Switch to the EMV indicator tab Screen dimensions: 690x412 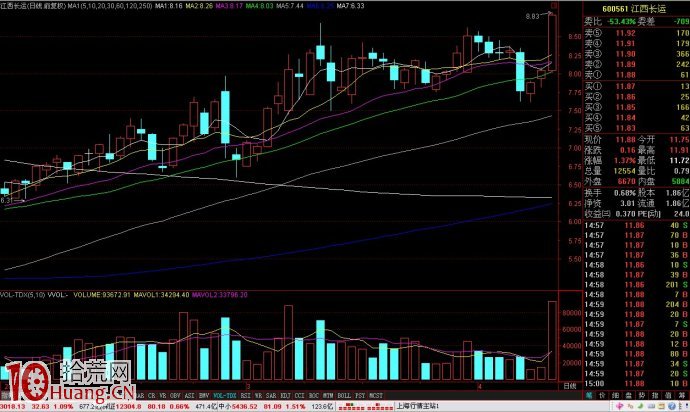click(204, 396)
